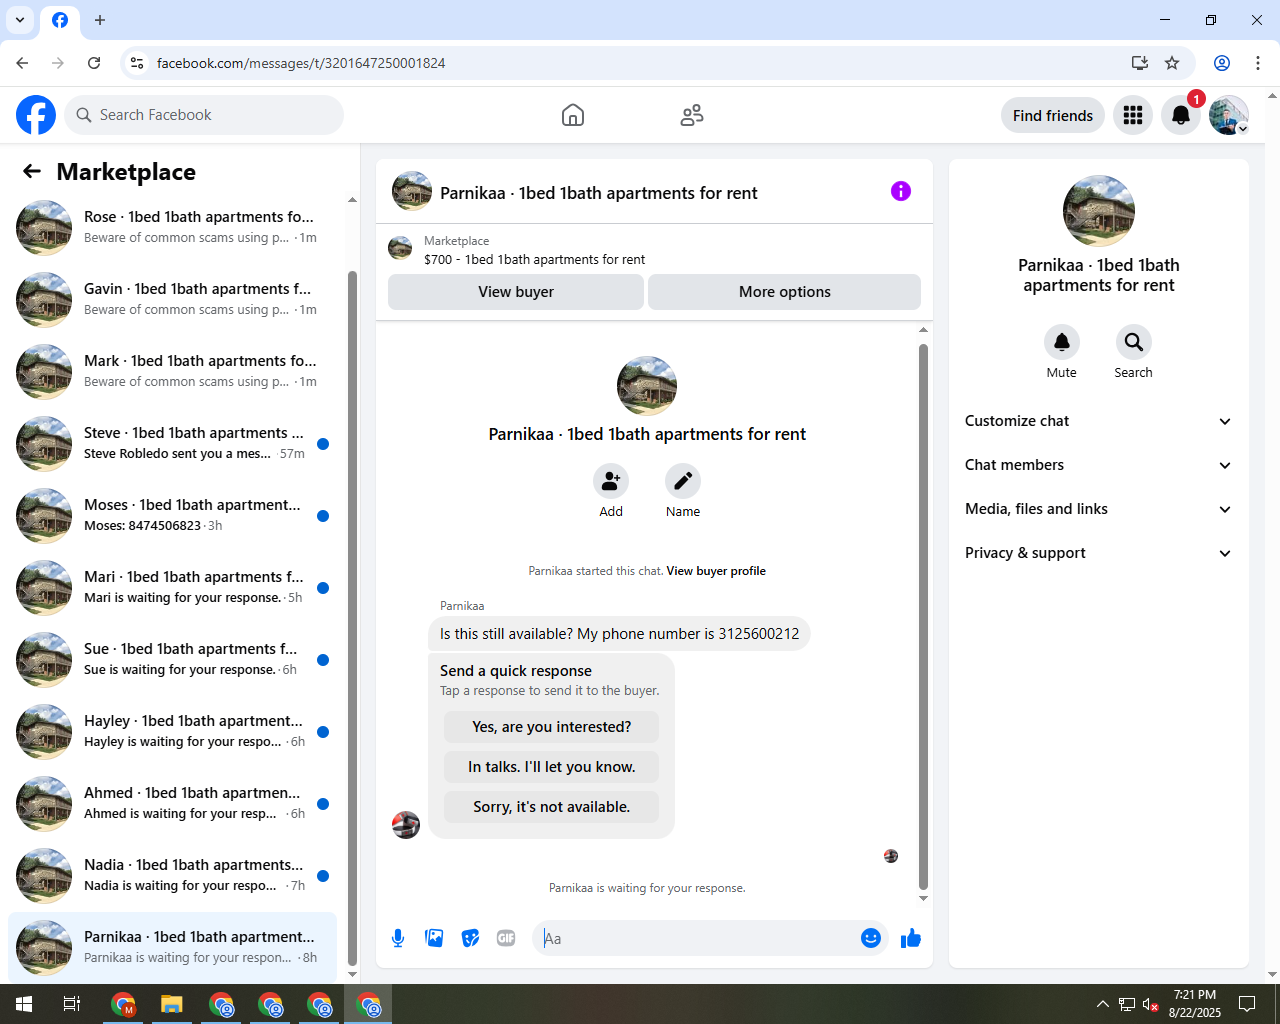Go back with the Marketplace arrow

click(32, 171)
